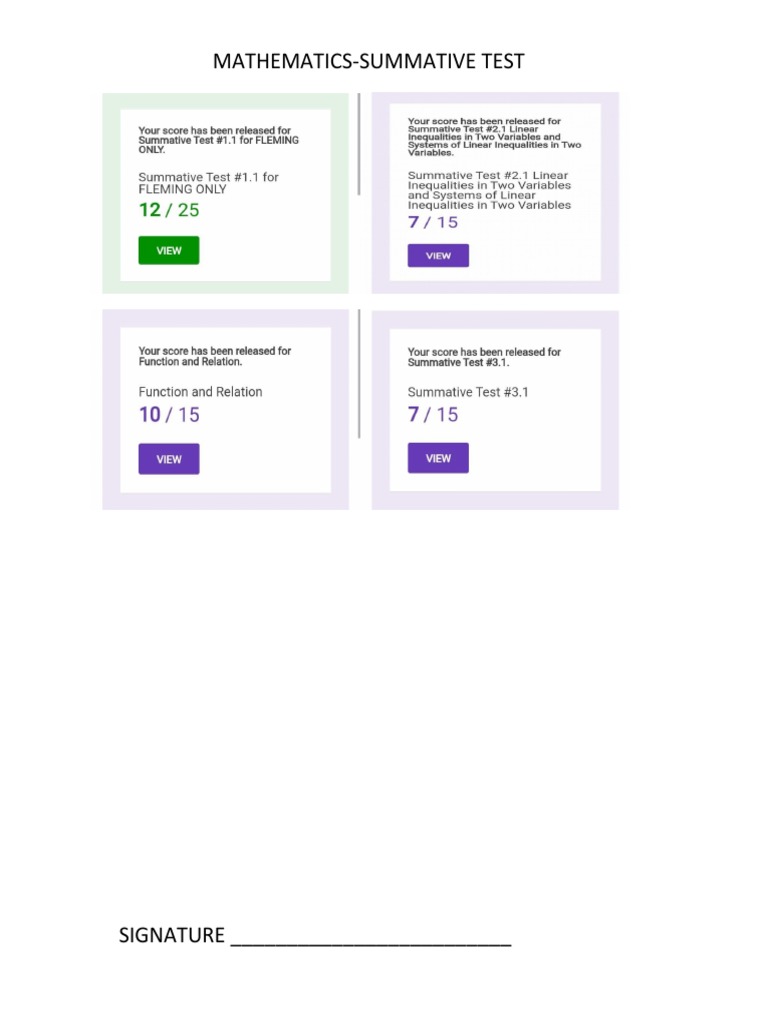Click the 7 / 15 score for Test #2.1
Viewport: 768px width, 1024px height.
point(433,222)
